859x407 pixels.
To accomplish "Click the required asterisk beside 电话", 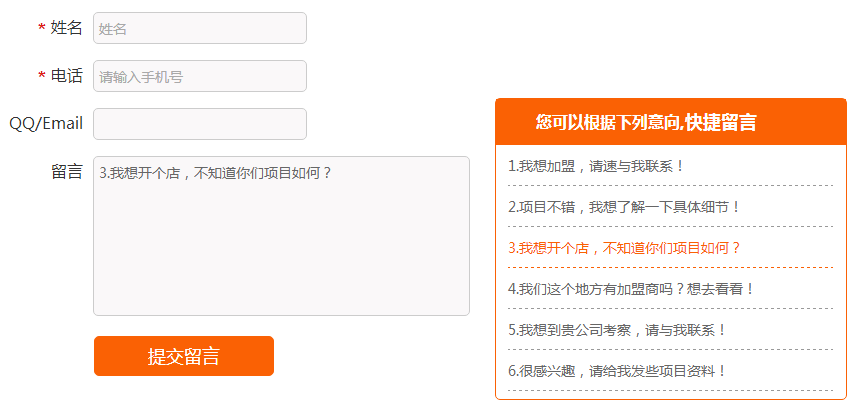I will [x=41, y=76].
